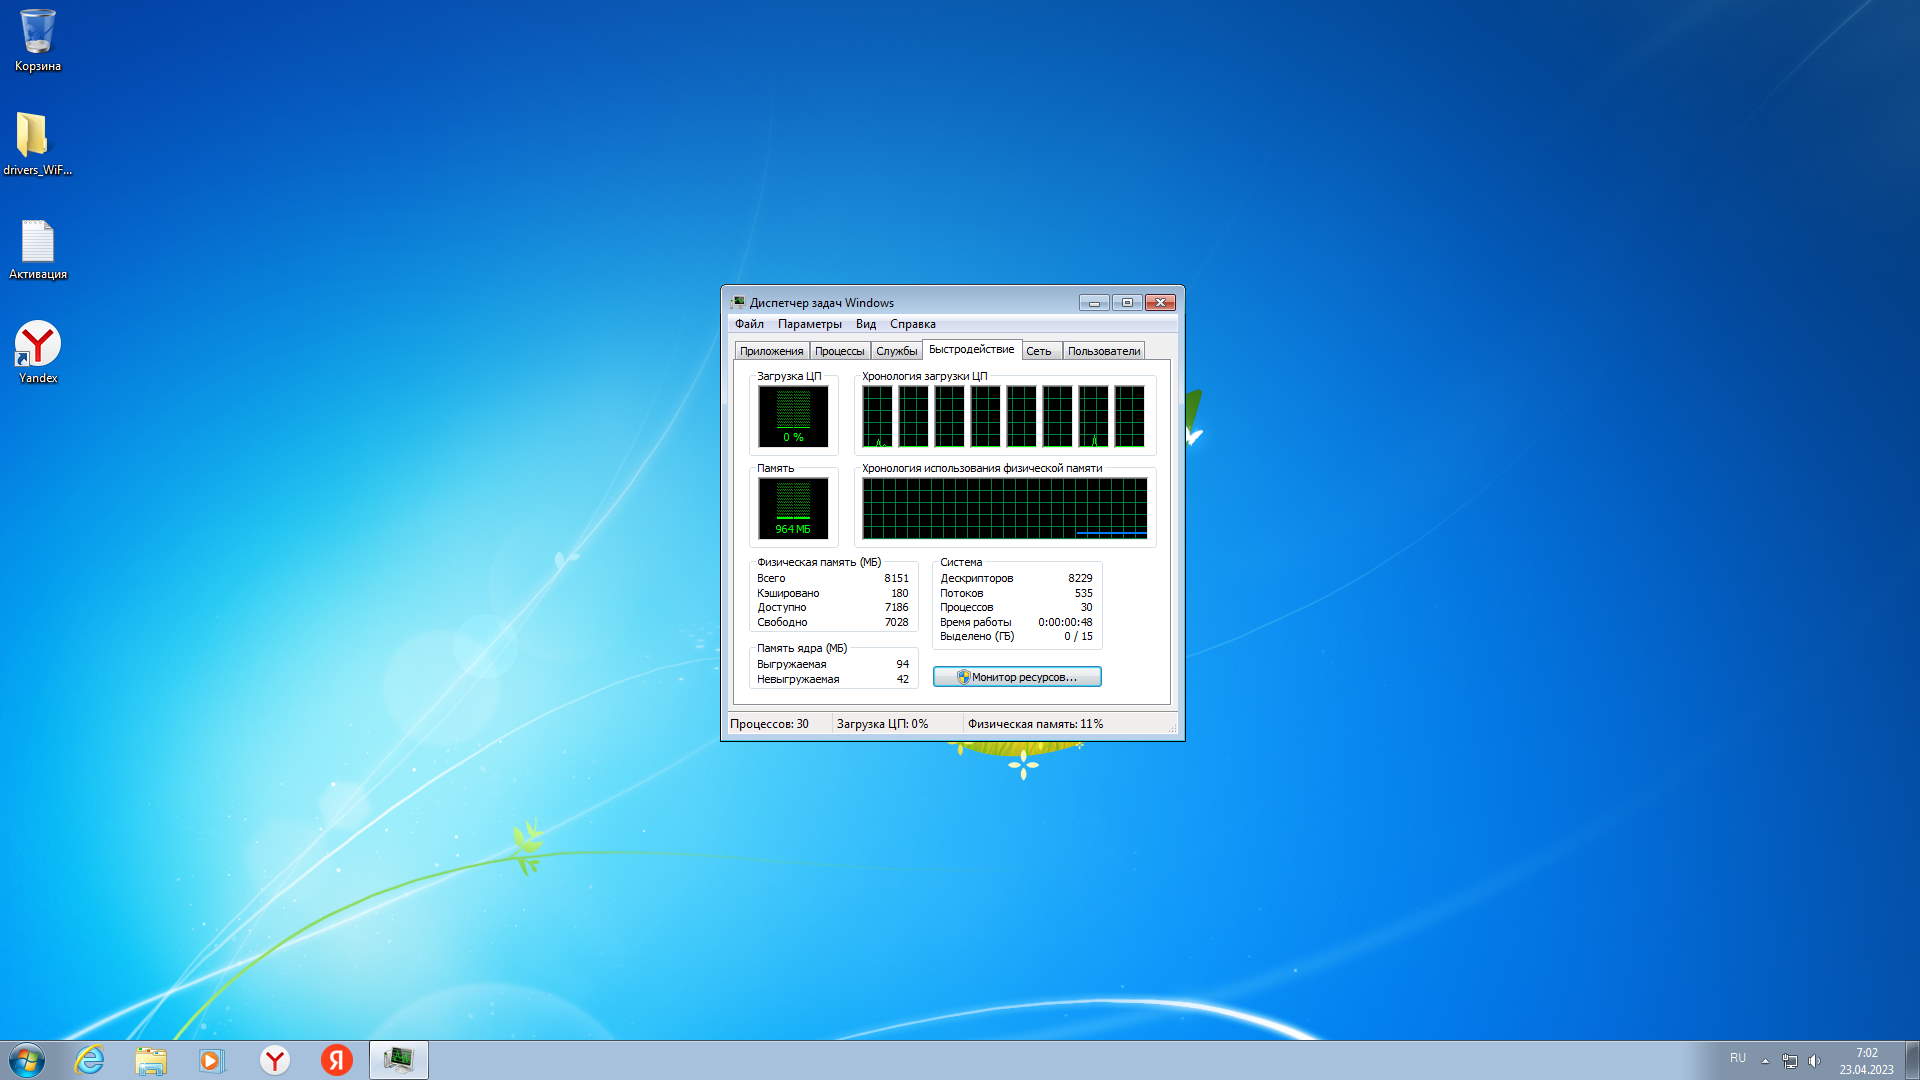Open Internet Explorer from the taskbar
The width and height of the screenshot is (1920, 1080).
[90, 1060]
